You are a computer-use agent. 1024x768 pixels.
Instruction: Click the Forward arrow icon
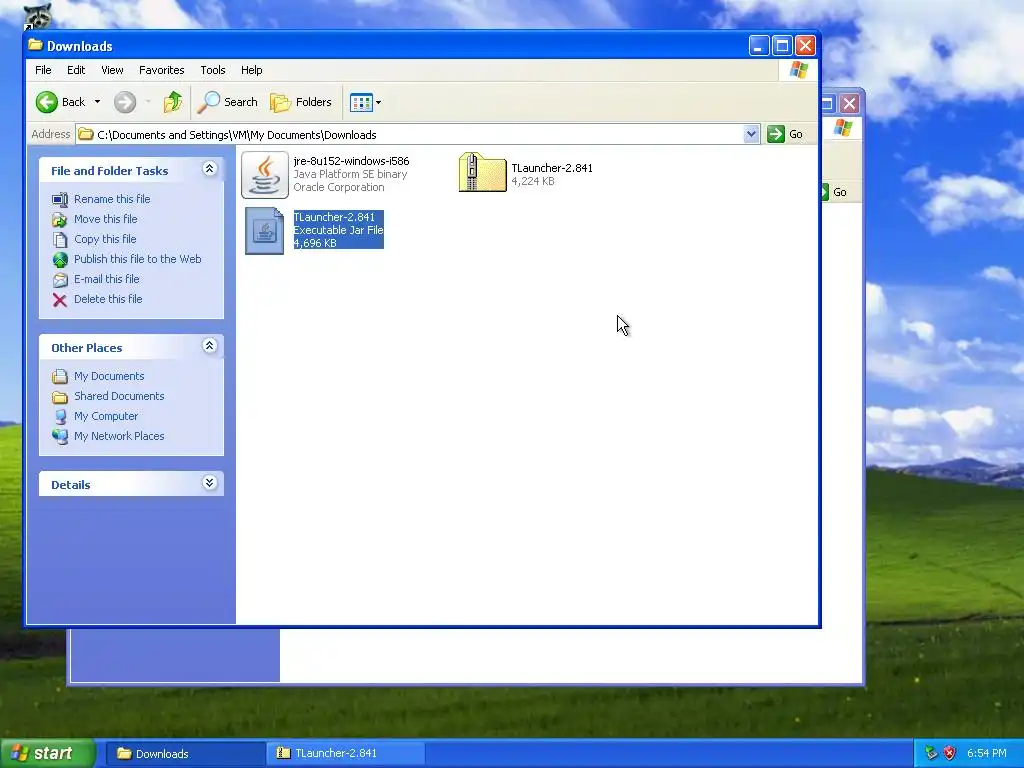125,102
